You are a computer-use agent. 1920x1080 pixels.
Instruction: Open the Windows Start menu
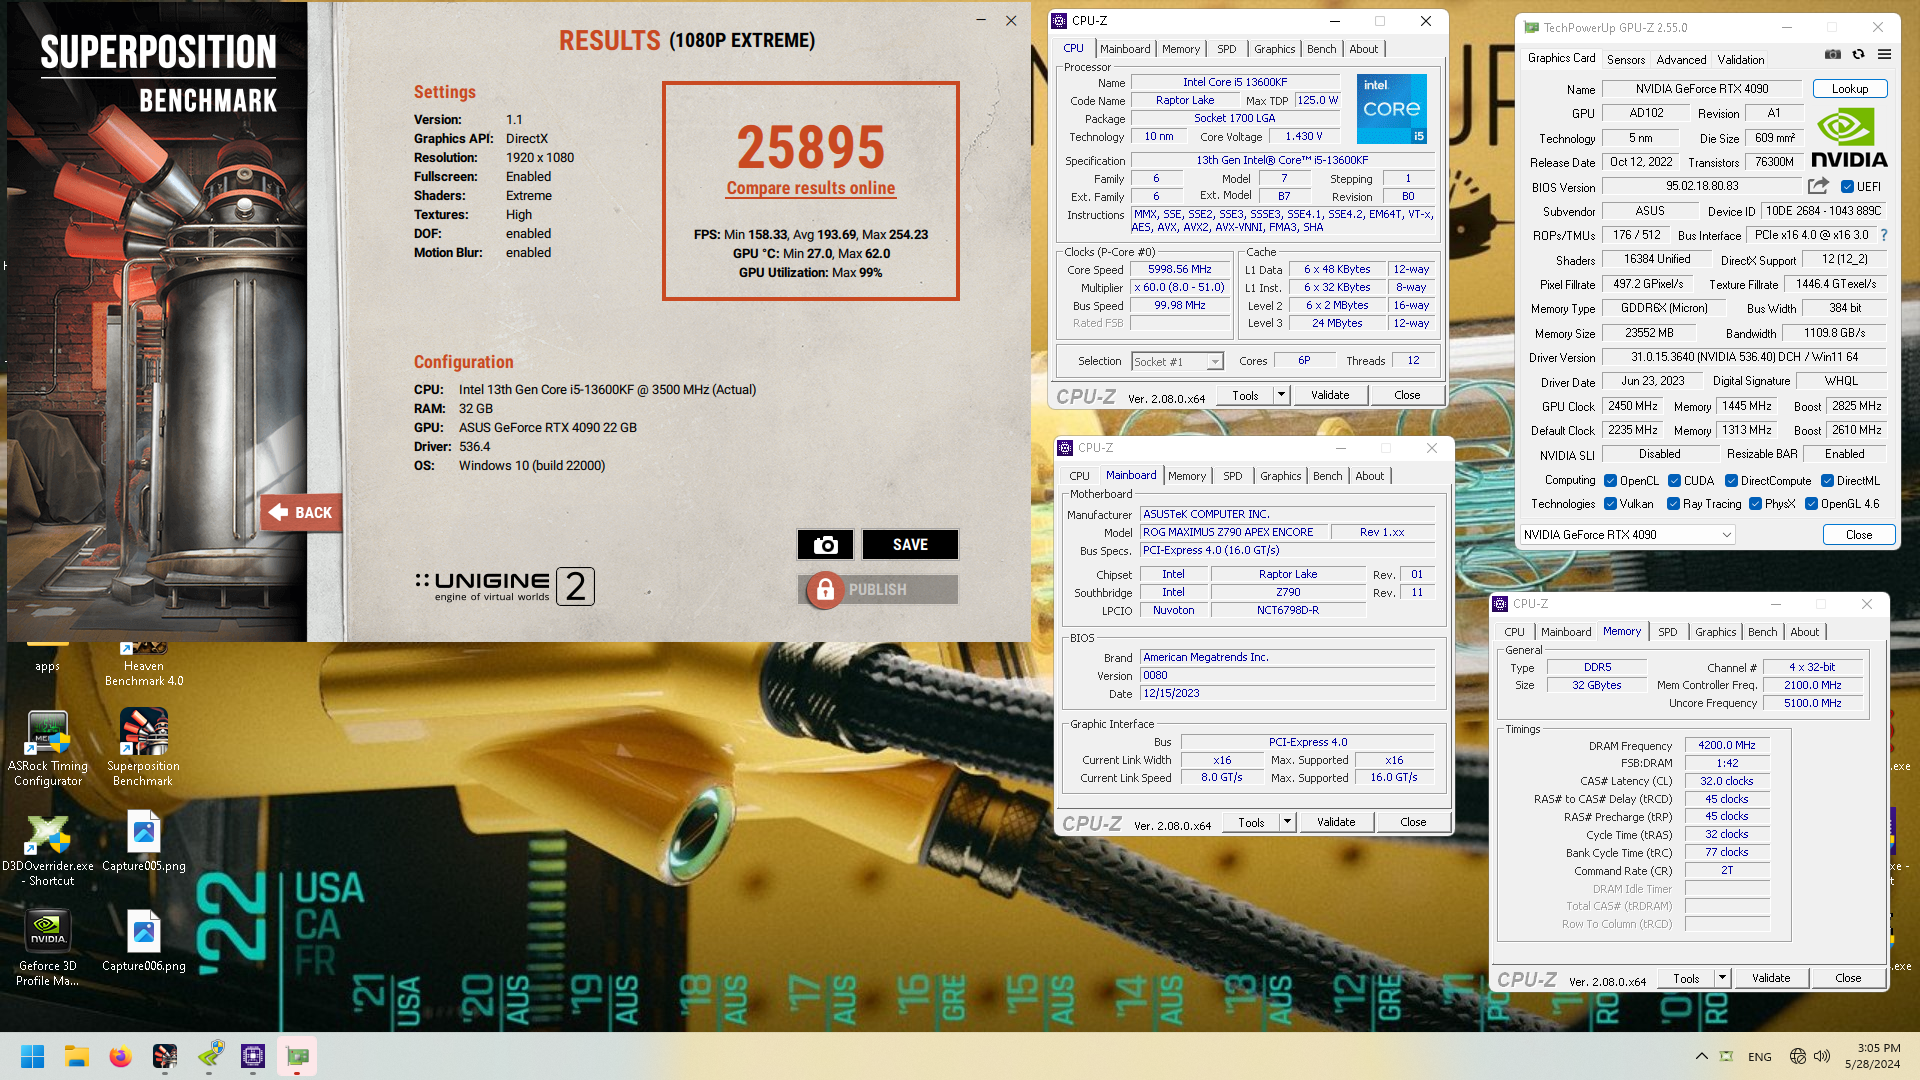click(32, 1056)
